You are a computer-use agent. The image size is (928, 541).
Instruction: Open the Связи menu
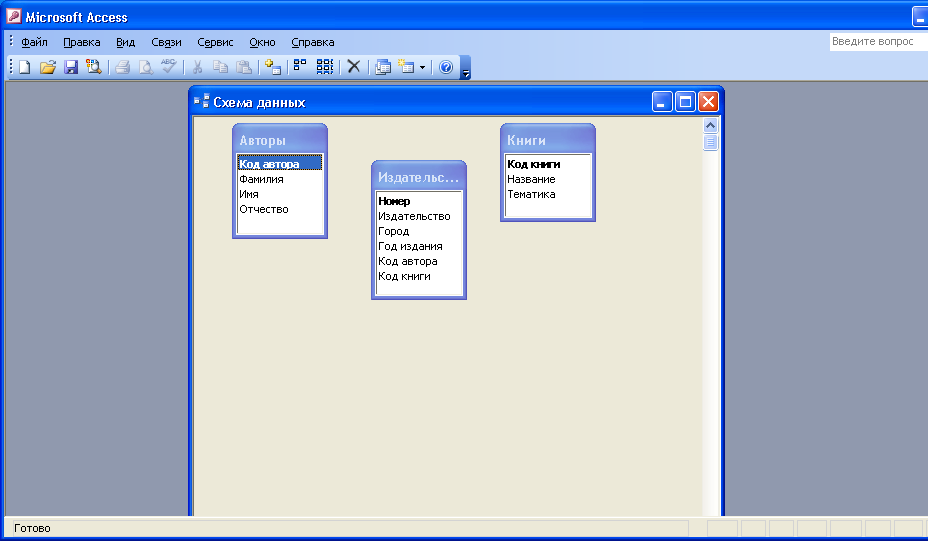[166, 42]
